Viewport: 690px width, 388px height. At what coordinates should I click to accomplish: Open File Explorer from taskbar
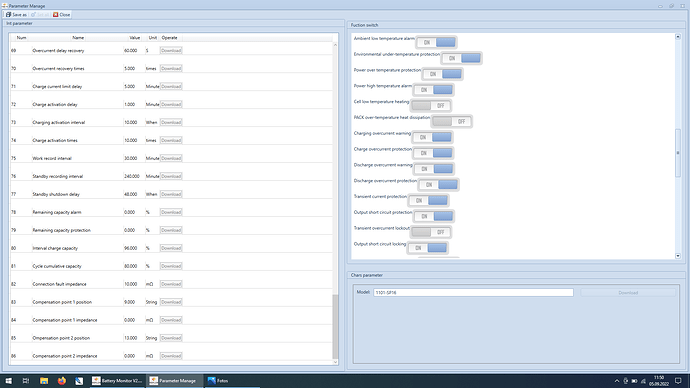coord(44,381)
